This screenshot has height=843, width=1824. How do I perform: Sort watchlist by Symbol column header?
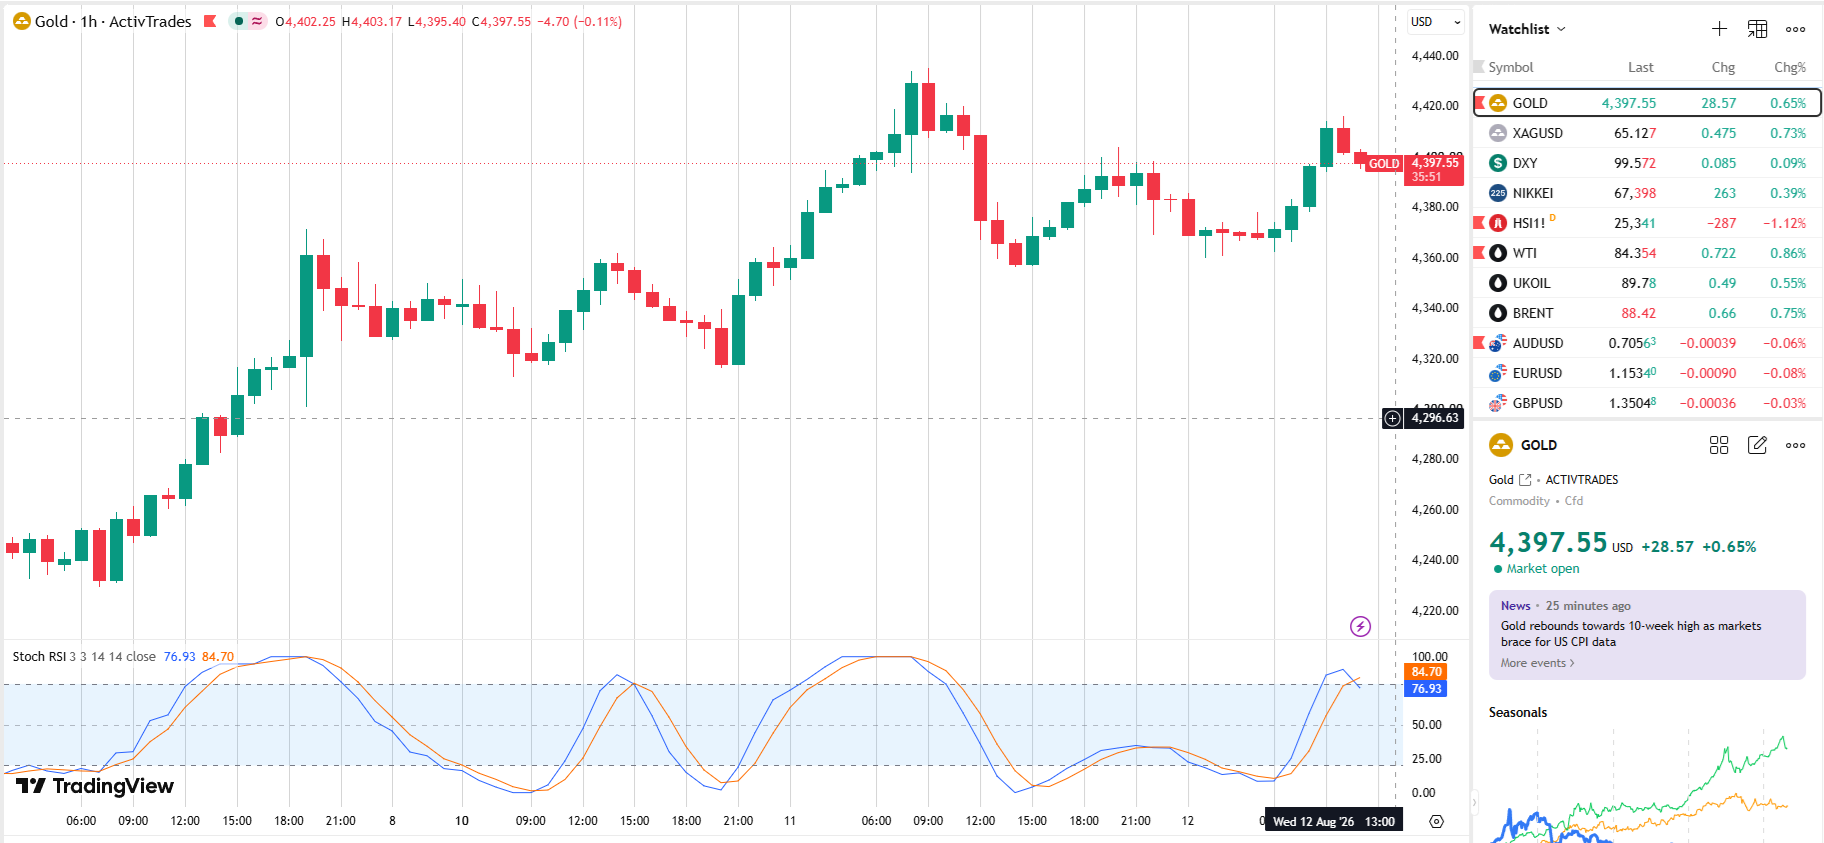(x=1510, y=67)
